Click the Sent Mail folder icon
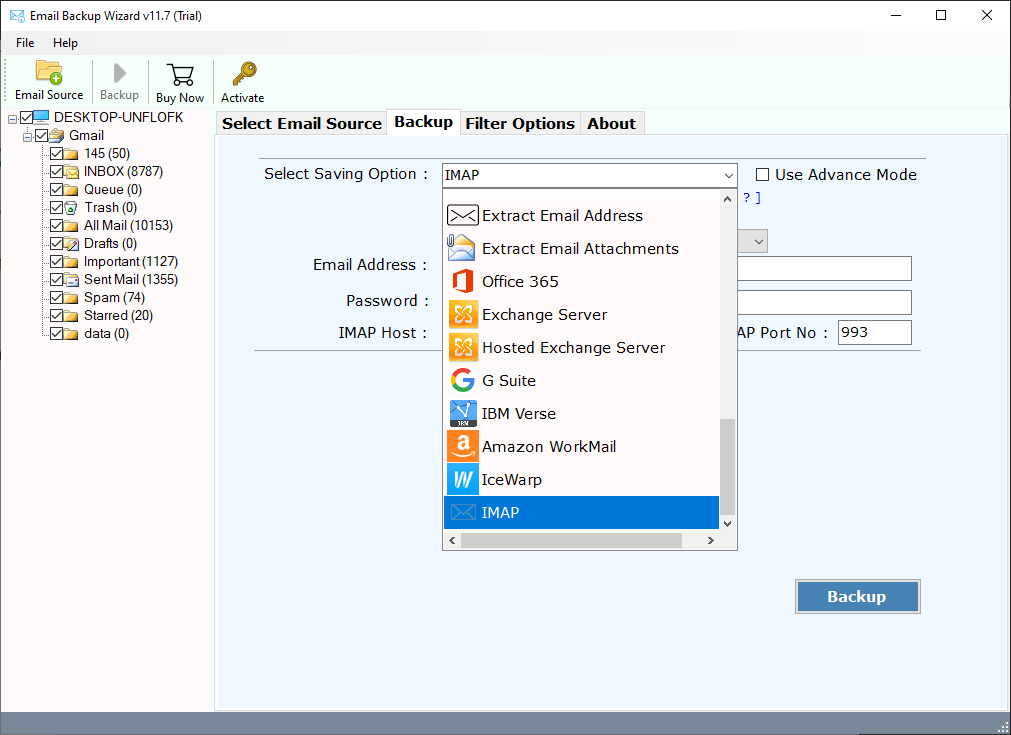The image size is (1011, 735). pyautogui.click(x=71, y=279)
